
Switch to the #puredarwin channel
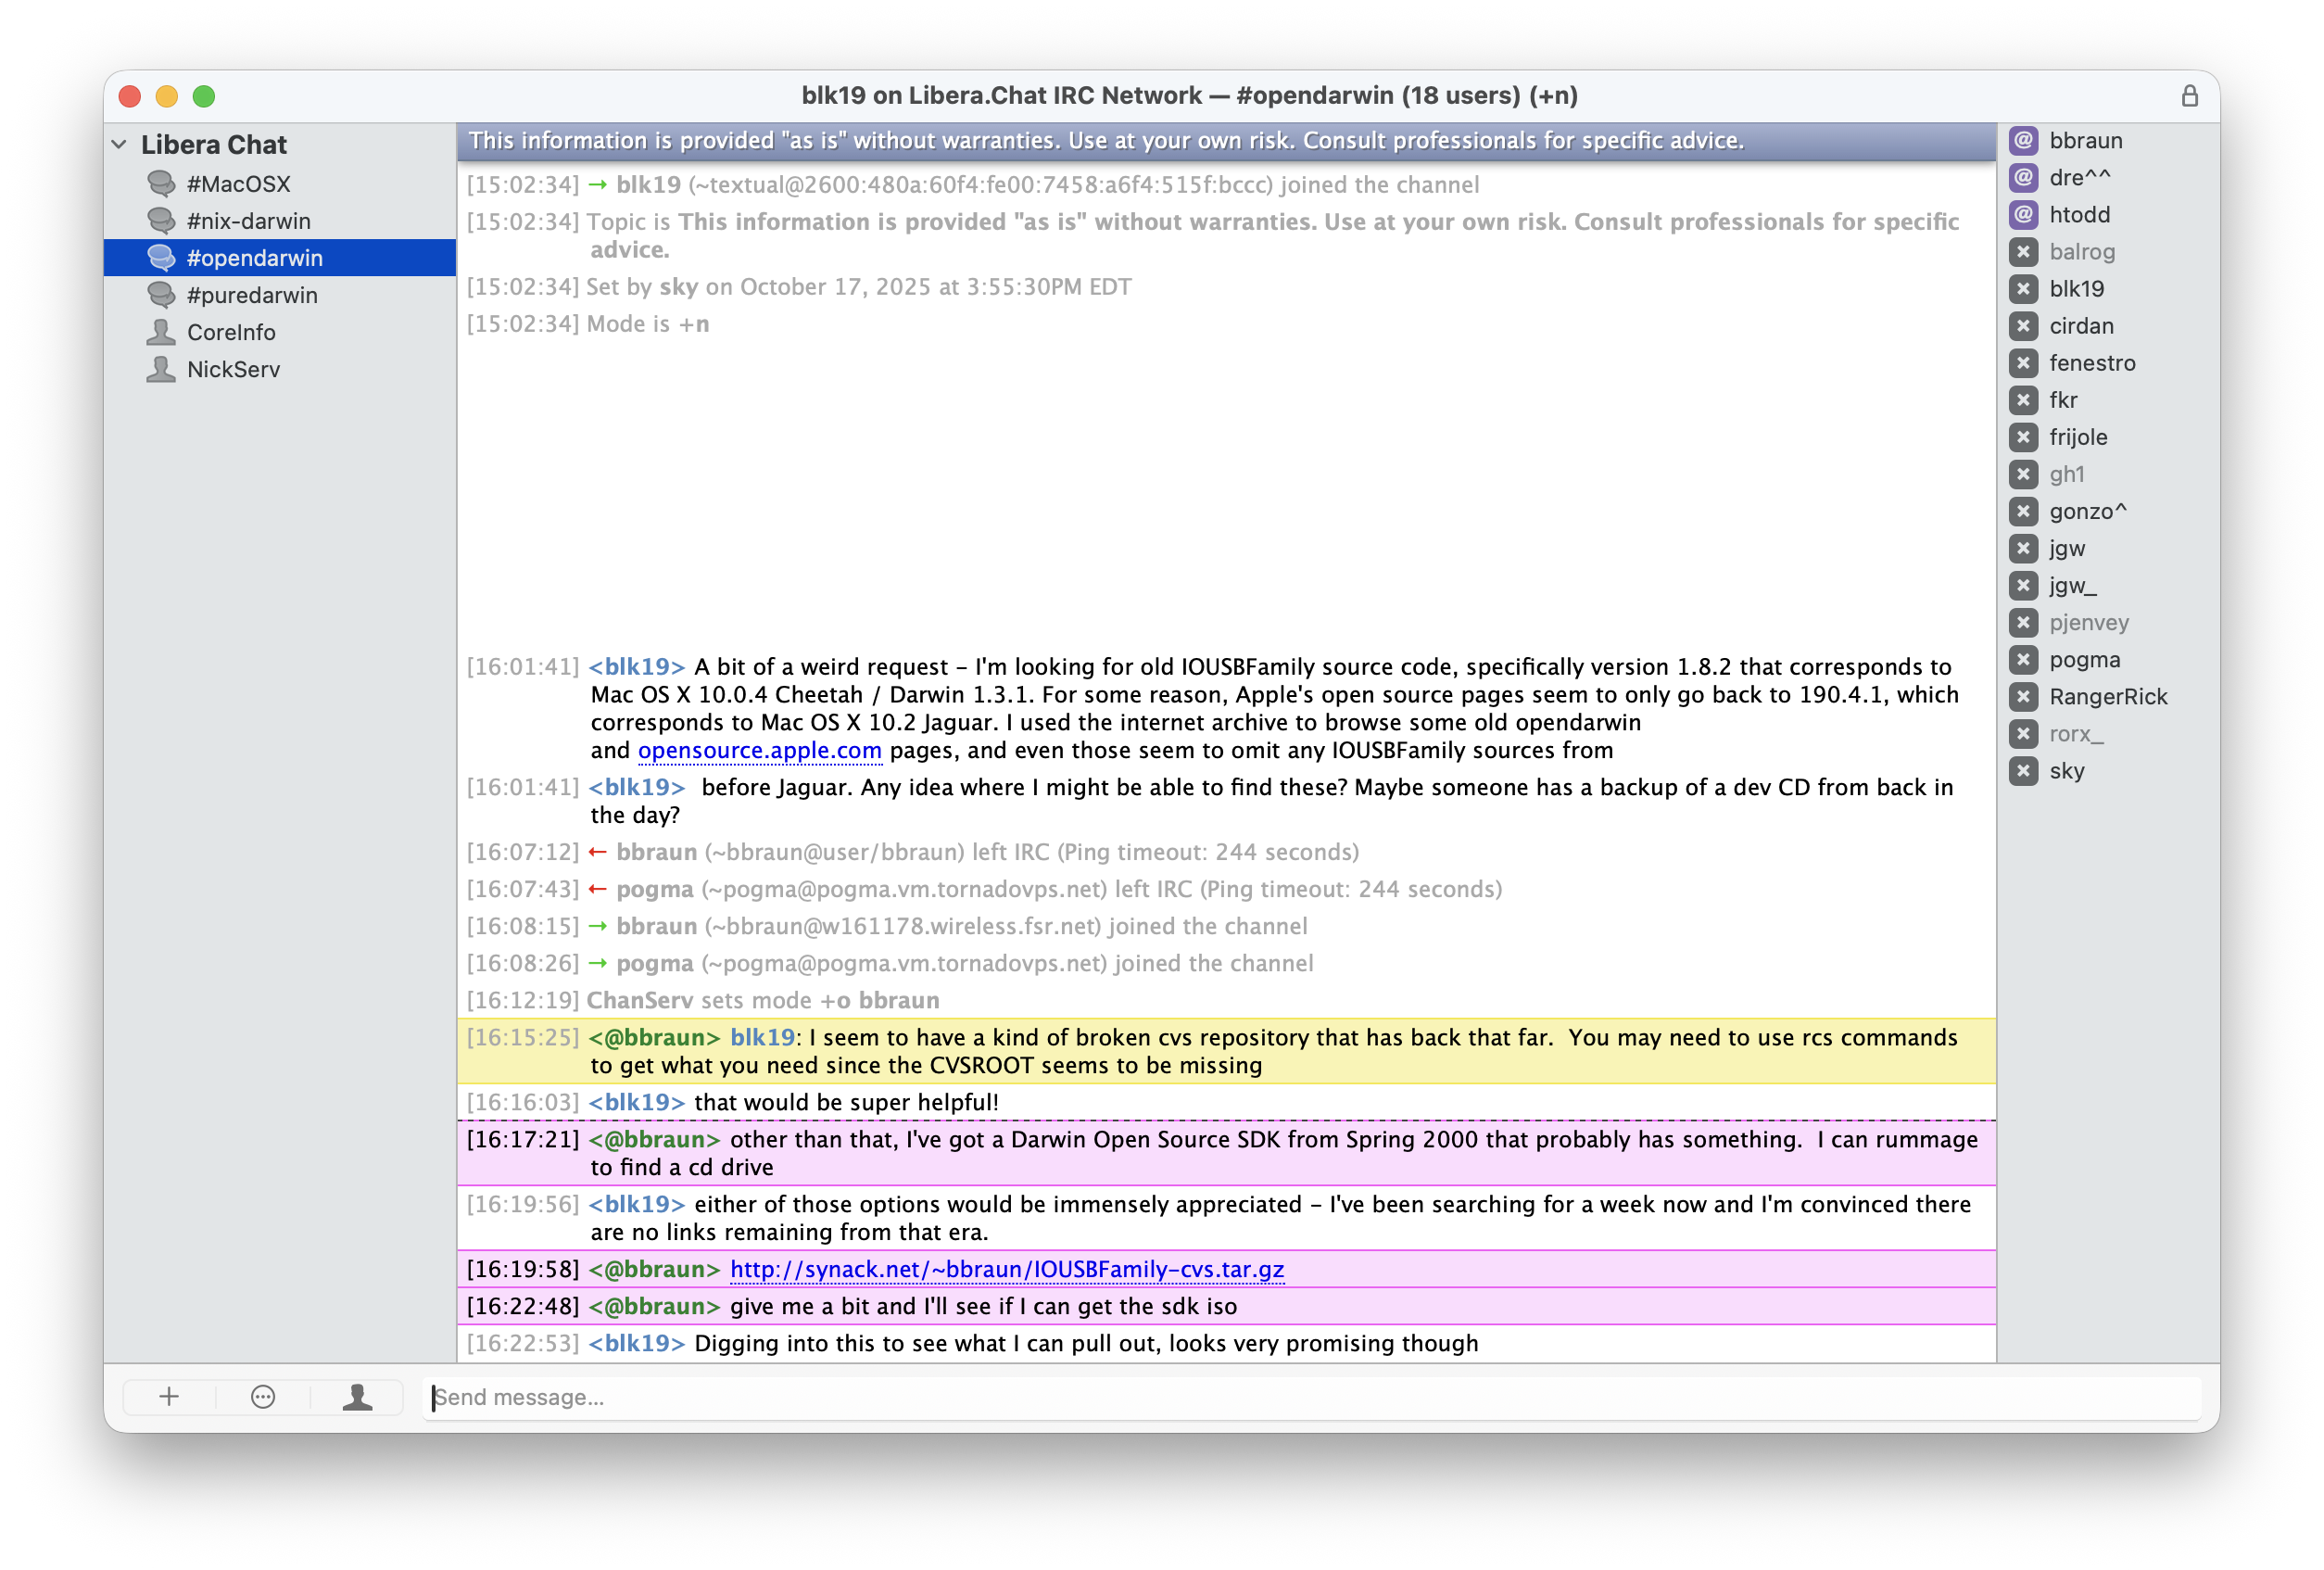tap(252, 294)
